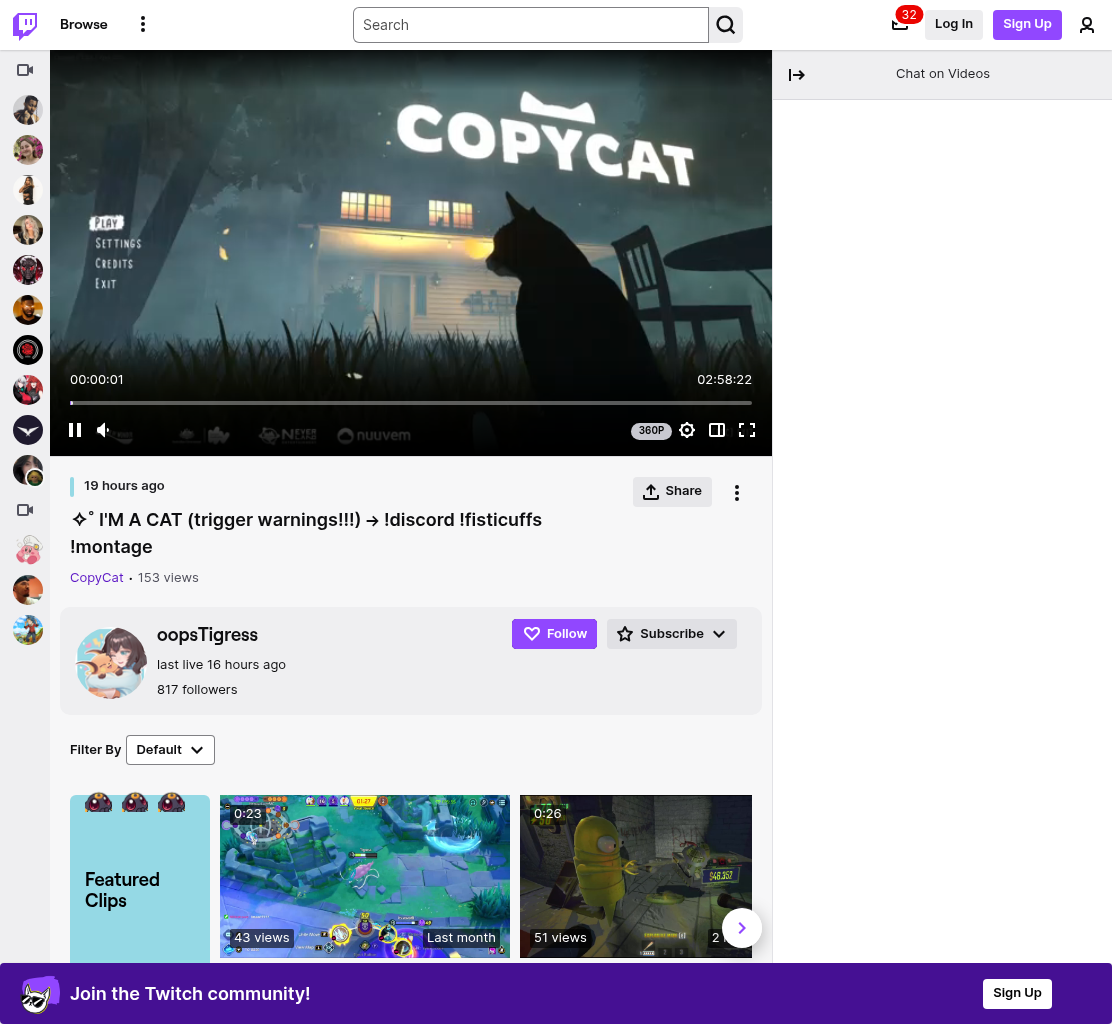This screenshot has width=1112, height=1024.
Task: Mute the video volume
Action: pyautogui.click(x=104, y=430)
